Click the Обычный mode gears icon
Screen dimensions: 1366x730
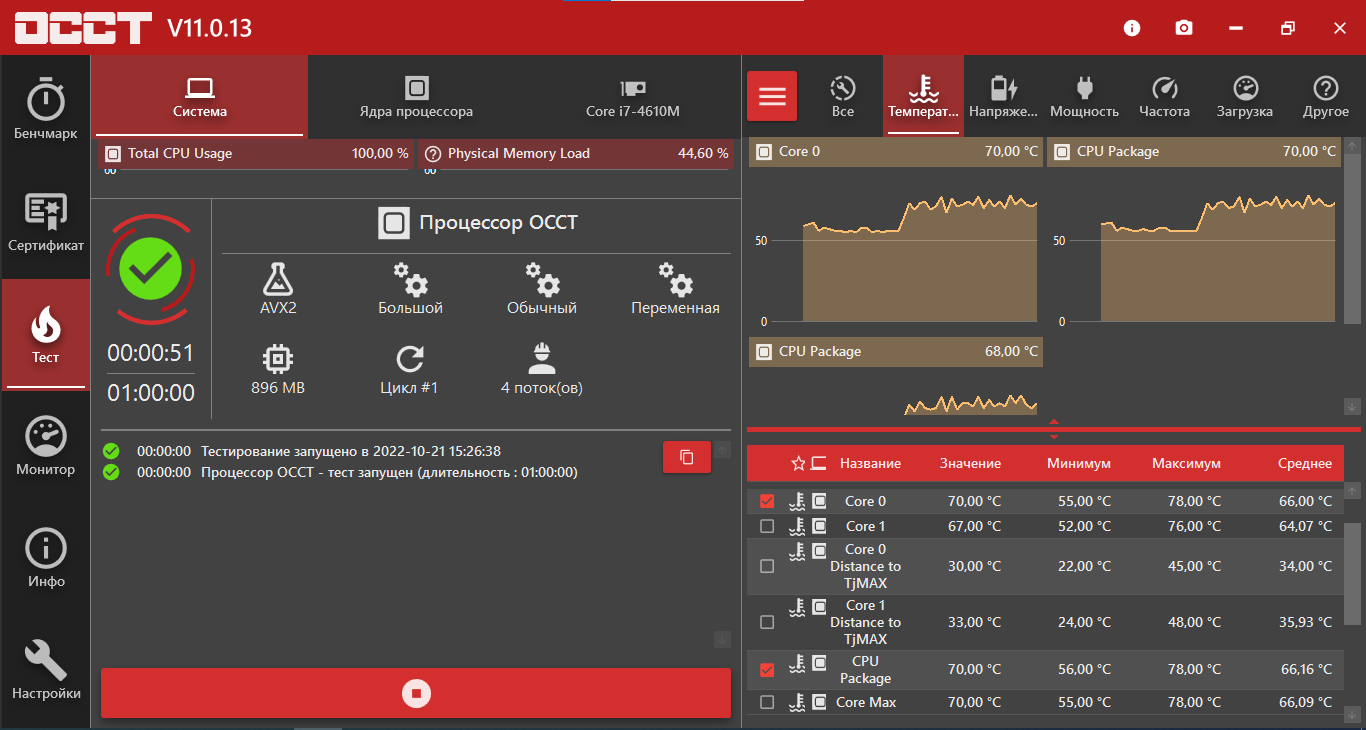[542, 279]
